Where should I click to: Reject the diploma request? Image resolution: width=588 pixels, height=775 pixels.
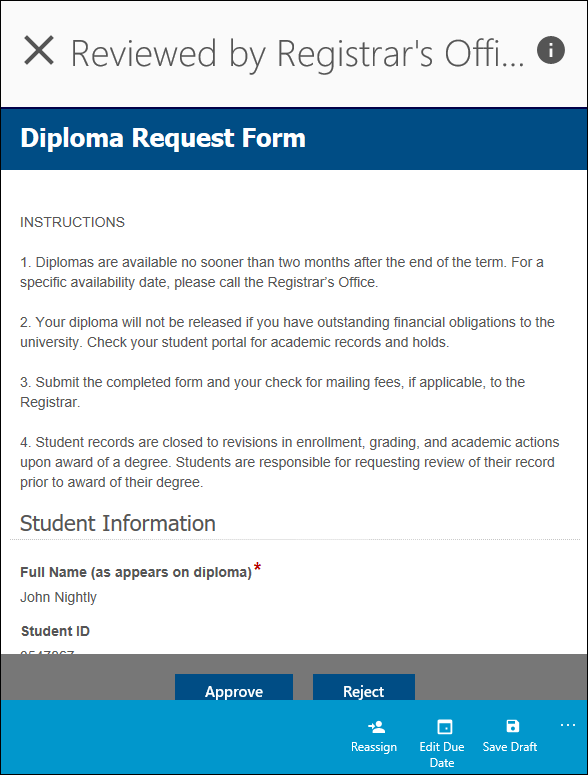364,687
